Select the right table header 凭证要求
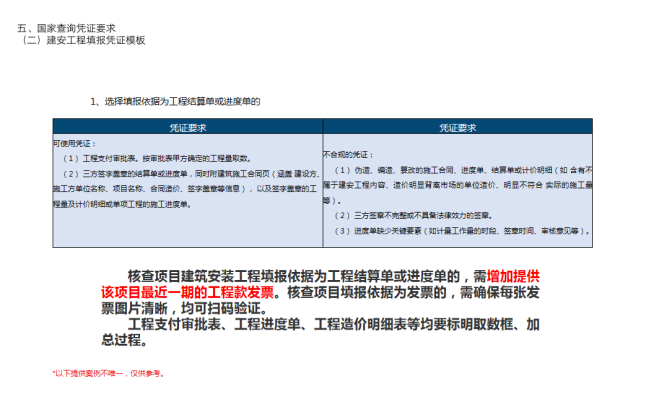 (x=457, y=128)
